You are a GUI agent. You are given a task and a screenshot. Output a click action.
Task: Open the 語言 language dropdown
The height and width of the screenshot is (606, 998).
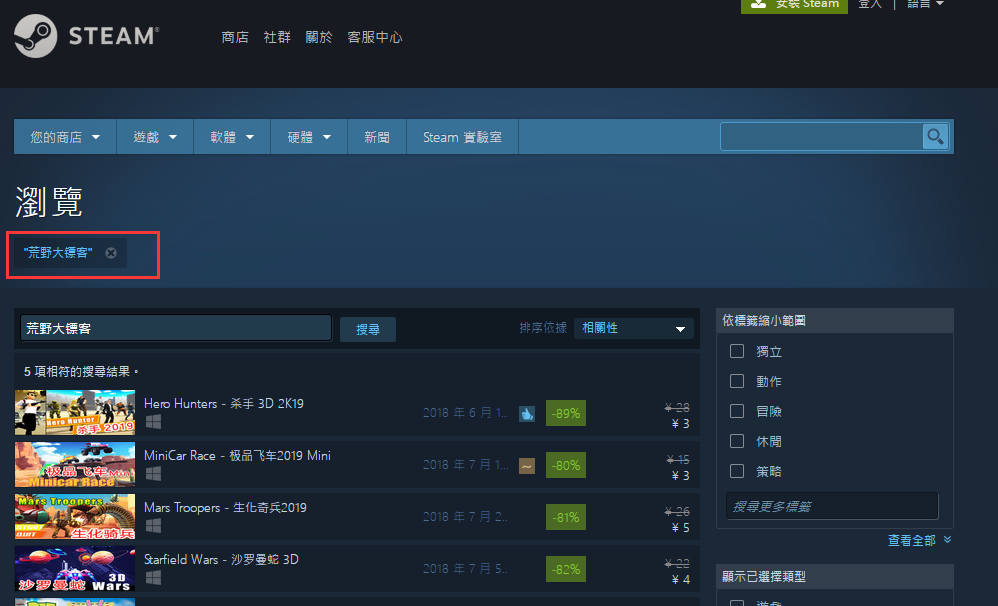point(925,4)
